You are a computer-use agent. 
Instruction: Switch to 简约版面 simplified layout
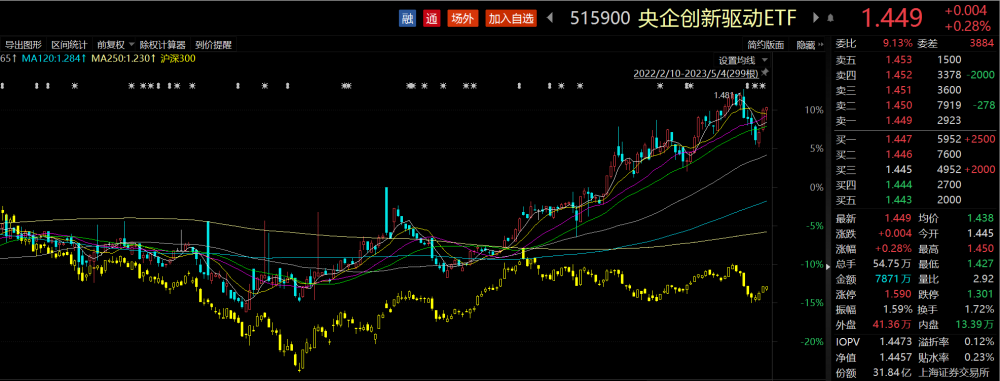(766, 45)
